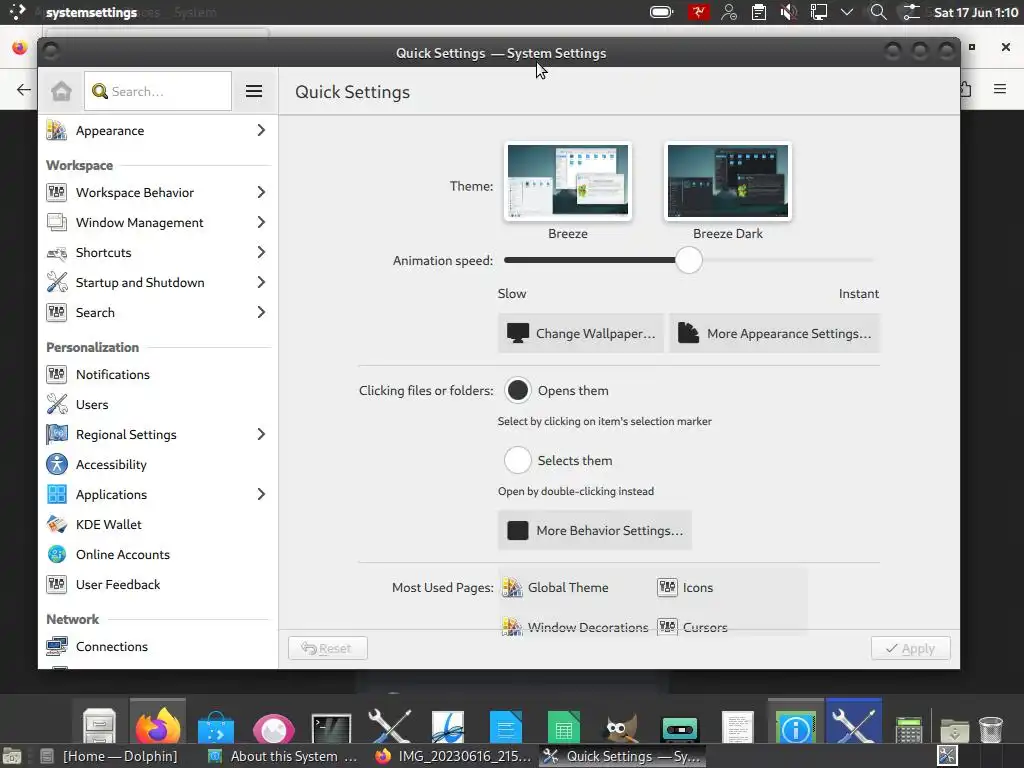Open Icons from Most Used Pages

tap(685, 588)
